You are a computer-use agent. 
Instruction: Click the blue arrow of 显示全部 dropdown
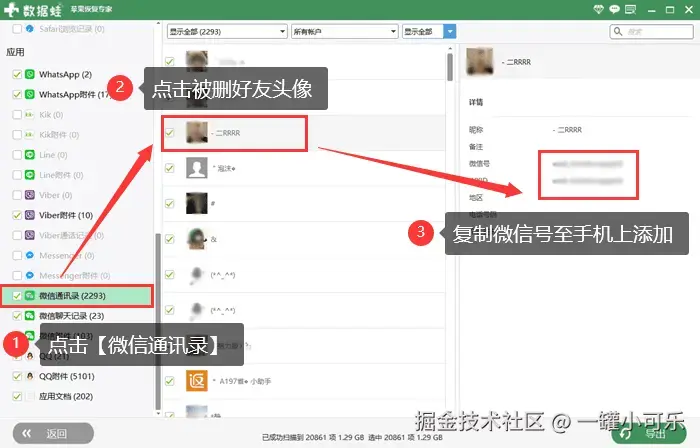tap(450, 31)
